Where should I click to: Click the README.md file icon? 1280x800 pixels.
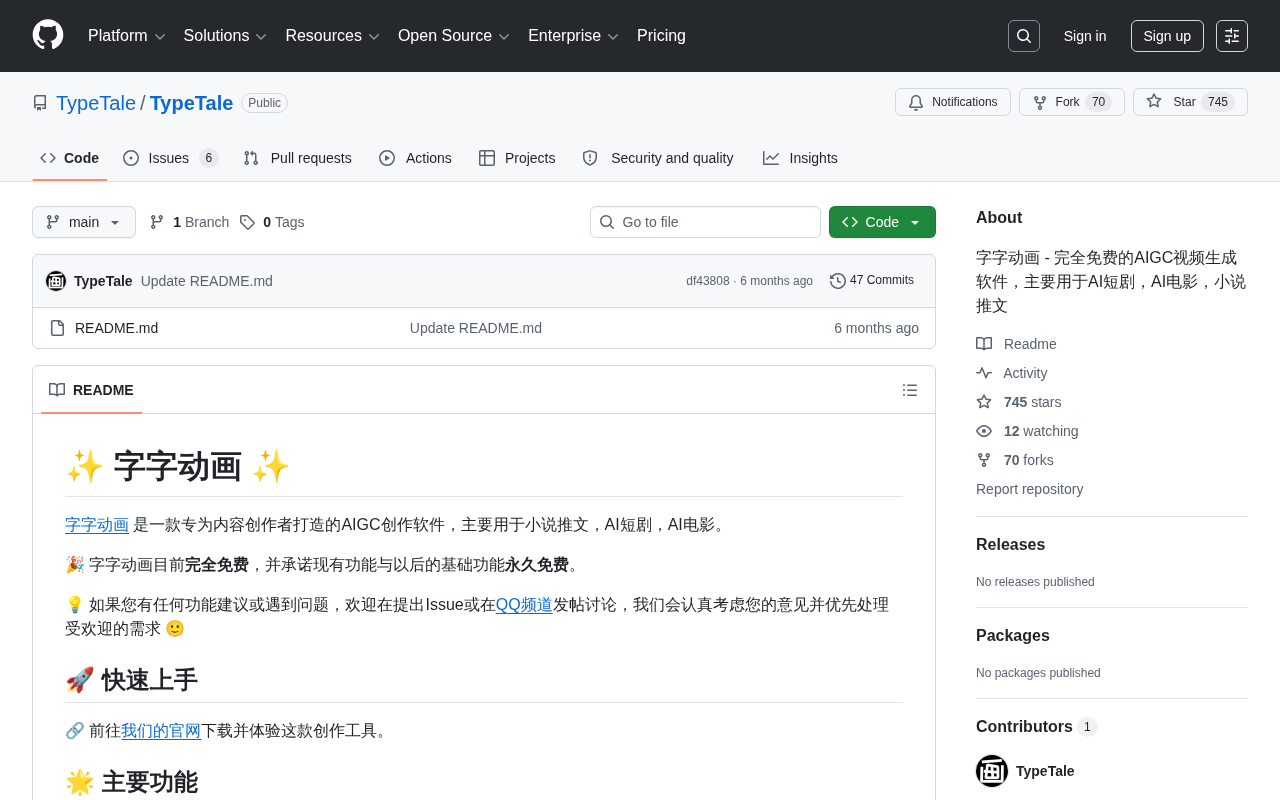pyautogui.click(x=57, y=328)
